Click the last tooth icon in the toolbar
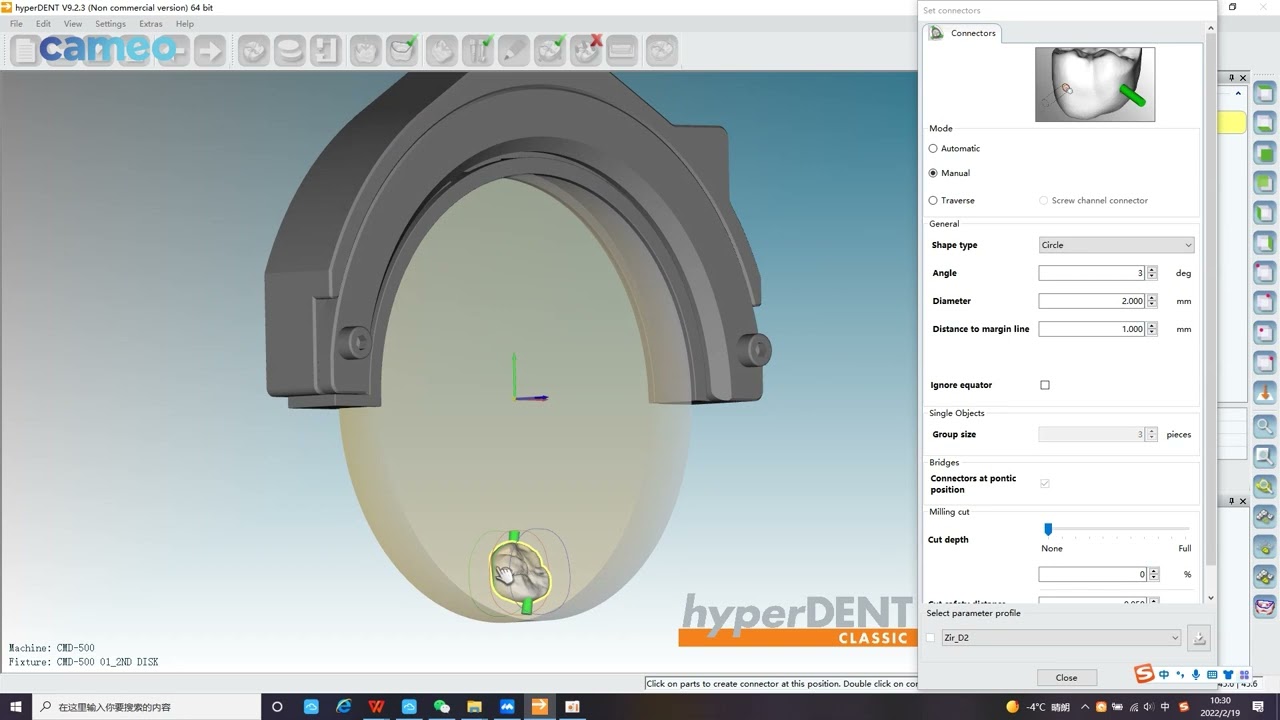1280x720 pixels. (x=662, y=50)
